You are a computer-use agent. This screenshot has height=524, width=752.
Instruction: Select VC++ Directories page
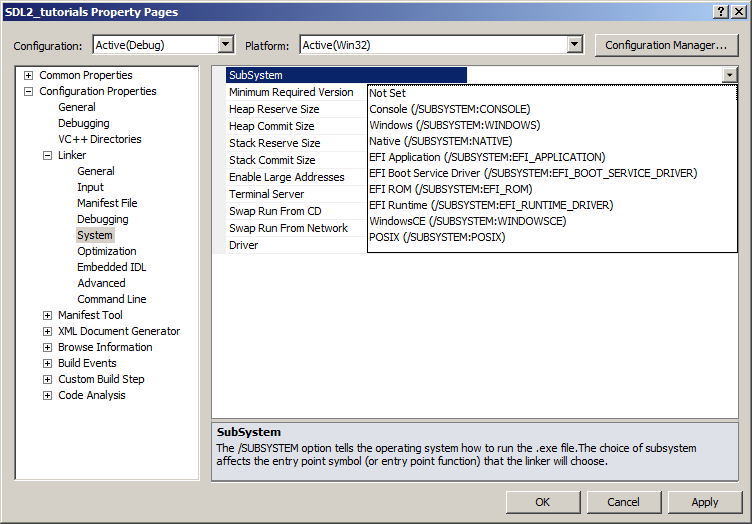click(100, 139)
